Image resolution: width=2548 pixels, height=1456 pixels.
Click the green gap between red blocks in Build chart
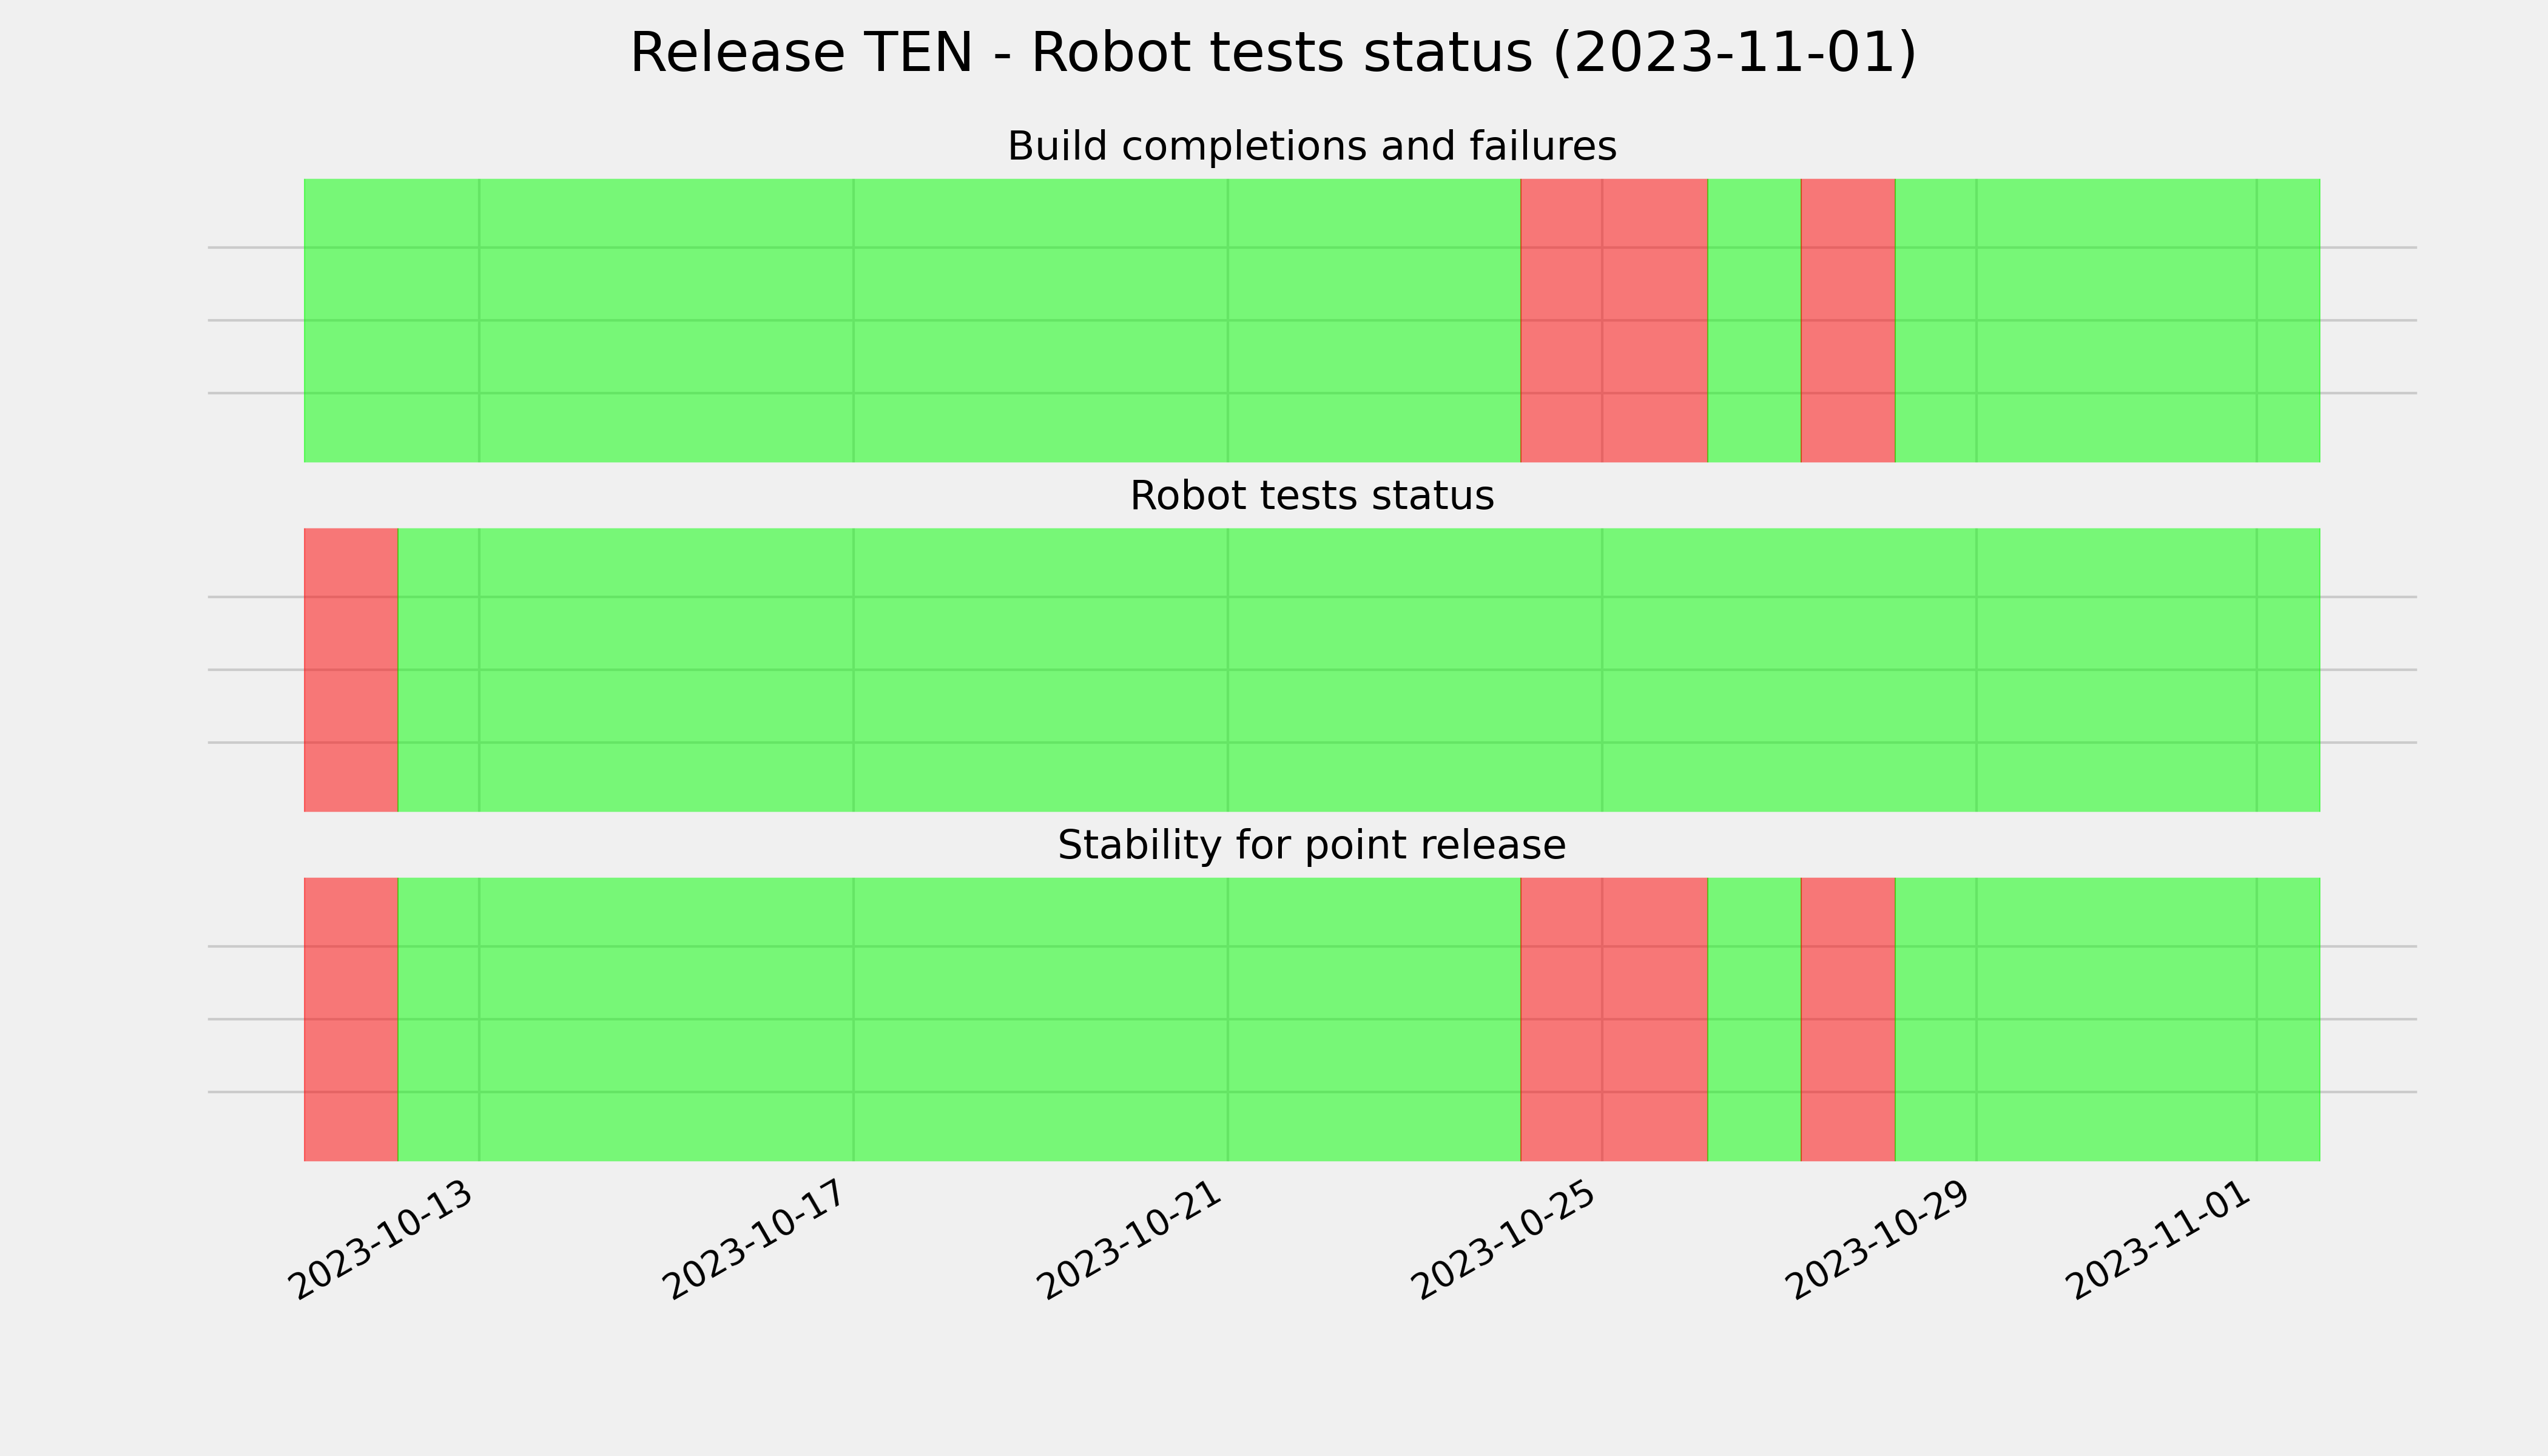click(x=1754, y=320)
